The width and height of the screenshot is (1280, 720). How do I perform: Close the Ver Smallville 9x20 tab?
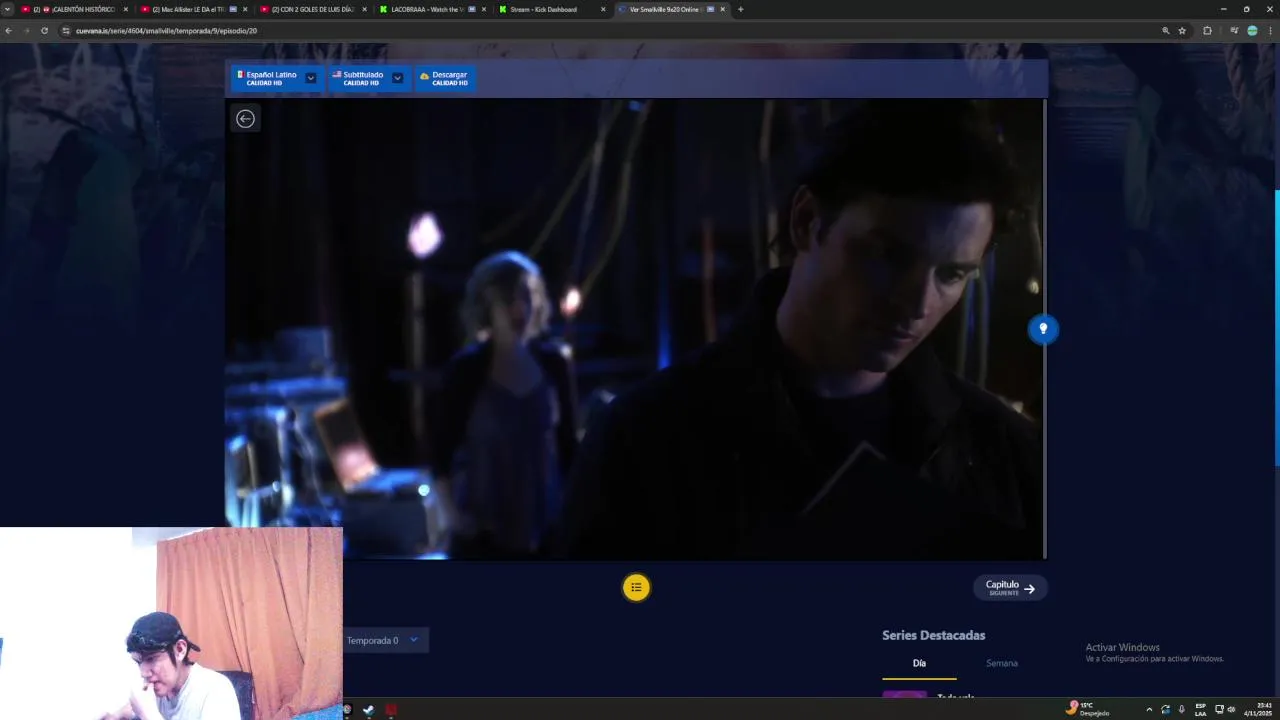[722, 9]
